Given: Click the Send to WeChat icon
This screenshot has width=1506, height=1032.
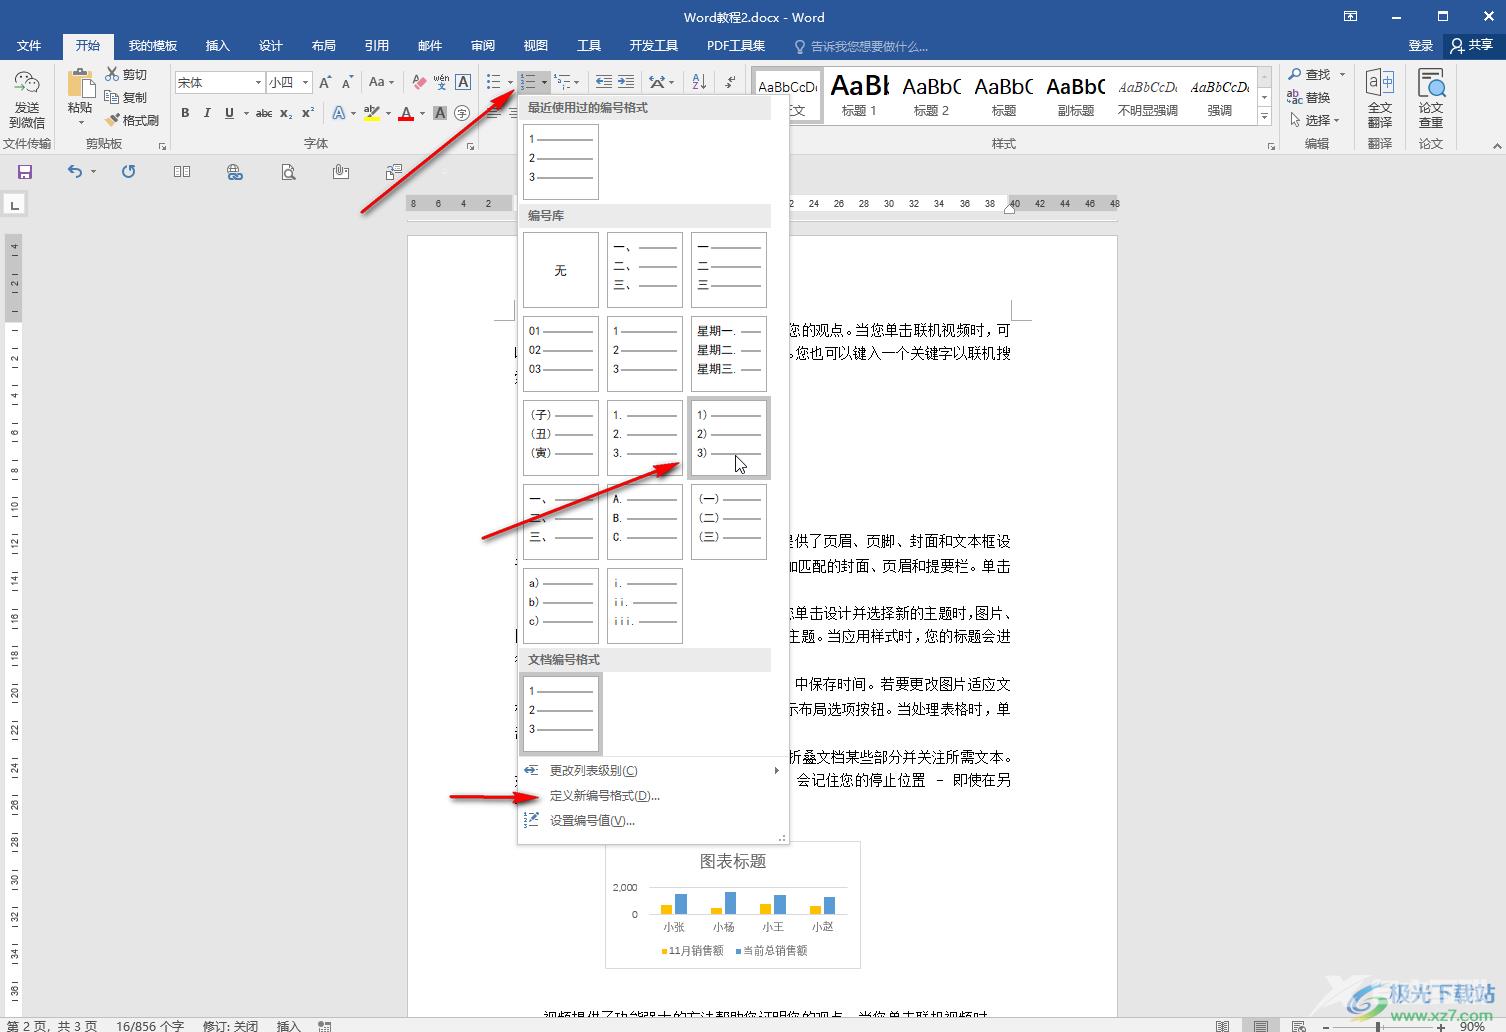Looking at the screenshot, I should tap(27, 98).
